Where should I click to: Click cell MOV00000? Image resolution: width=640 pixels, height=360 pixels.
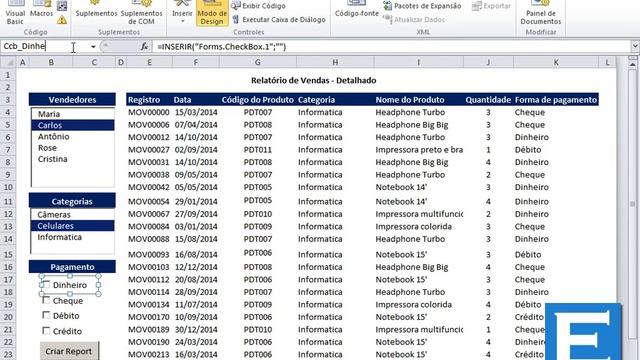149,112
